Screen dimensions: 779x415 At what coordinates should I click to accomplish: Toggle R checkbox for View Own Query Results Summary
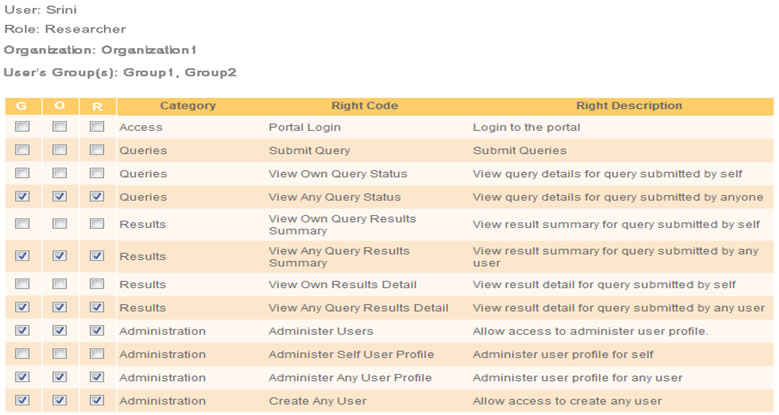pyautogui.click(x=96, y=224)
